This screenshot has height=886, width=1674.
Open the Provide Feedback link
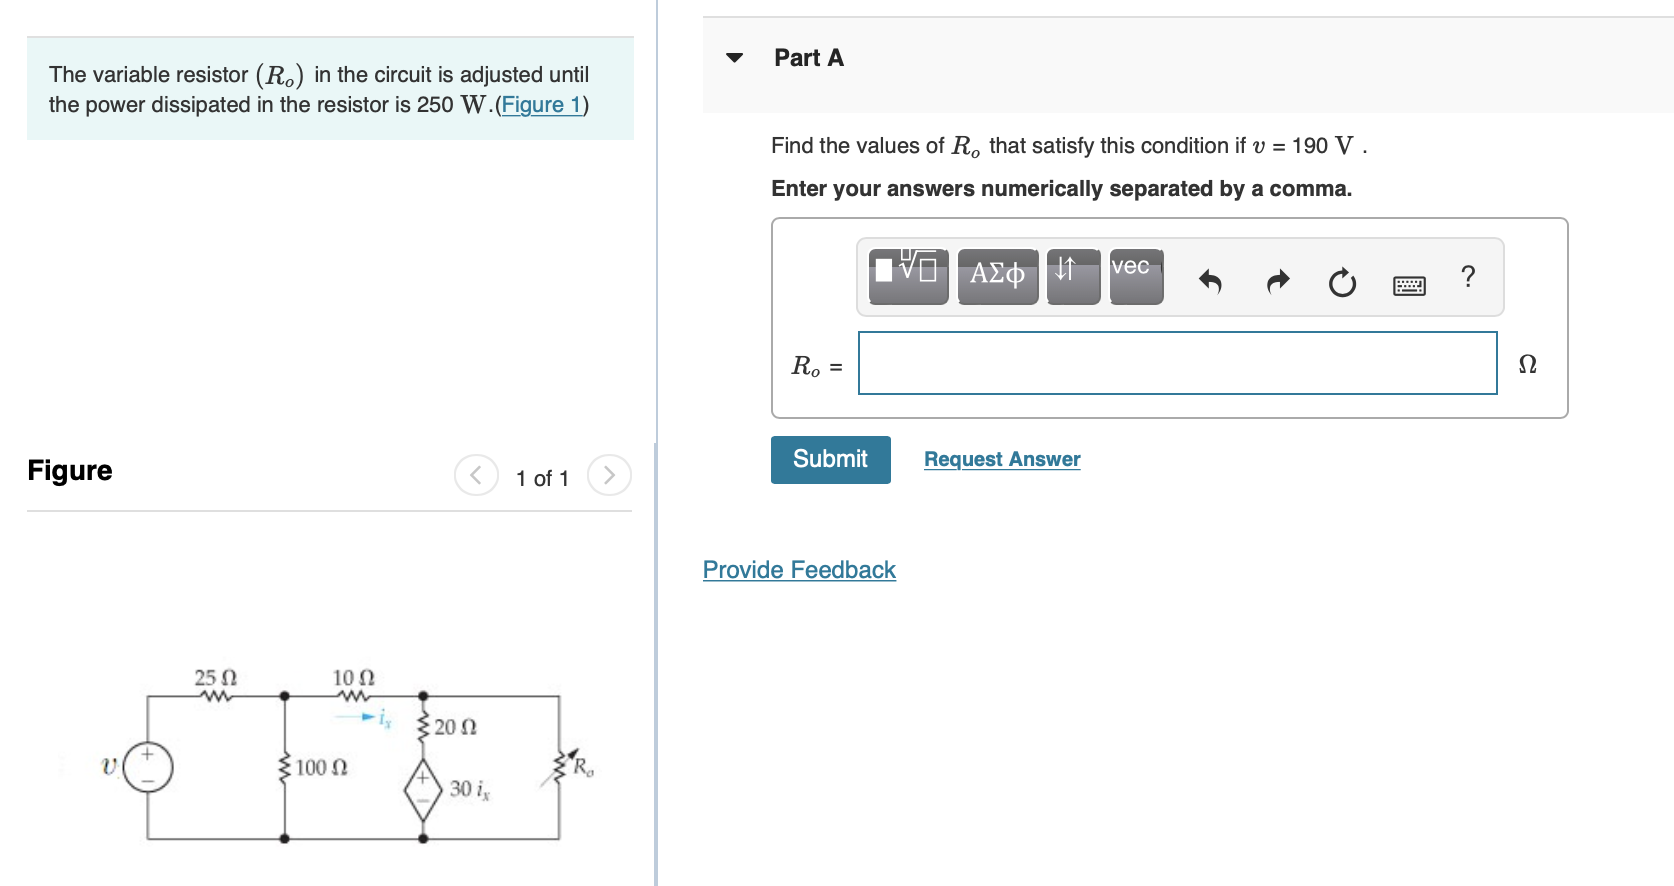pos(798,569)
